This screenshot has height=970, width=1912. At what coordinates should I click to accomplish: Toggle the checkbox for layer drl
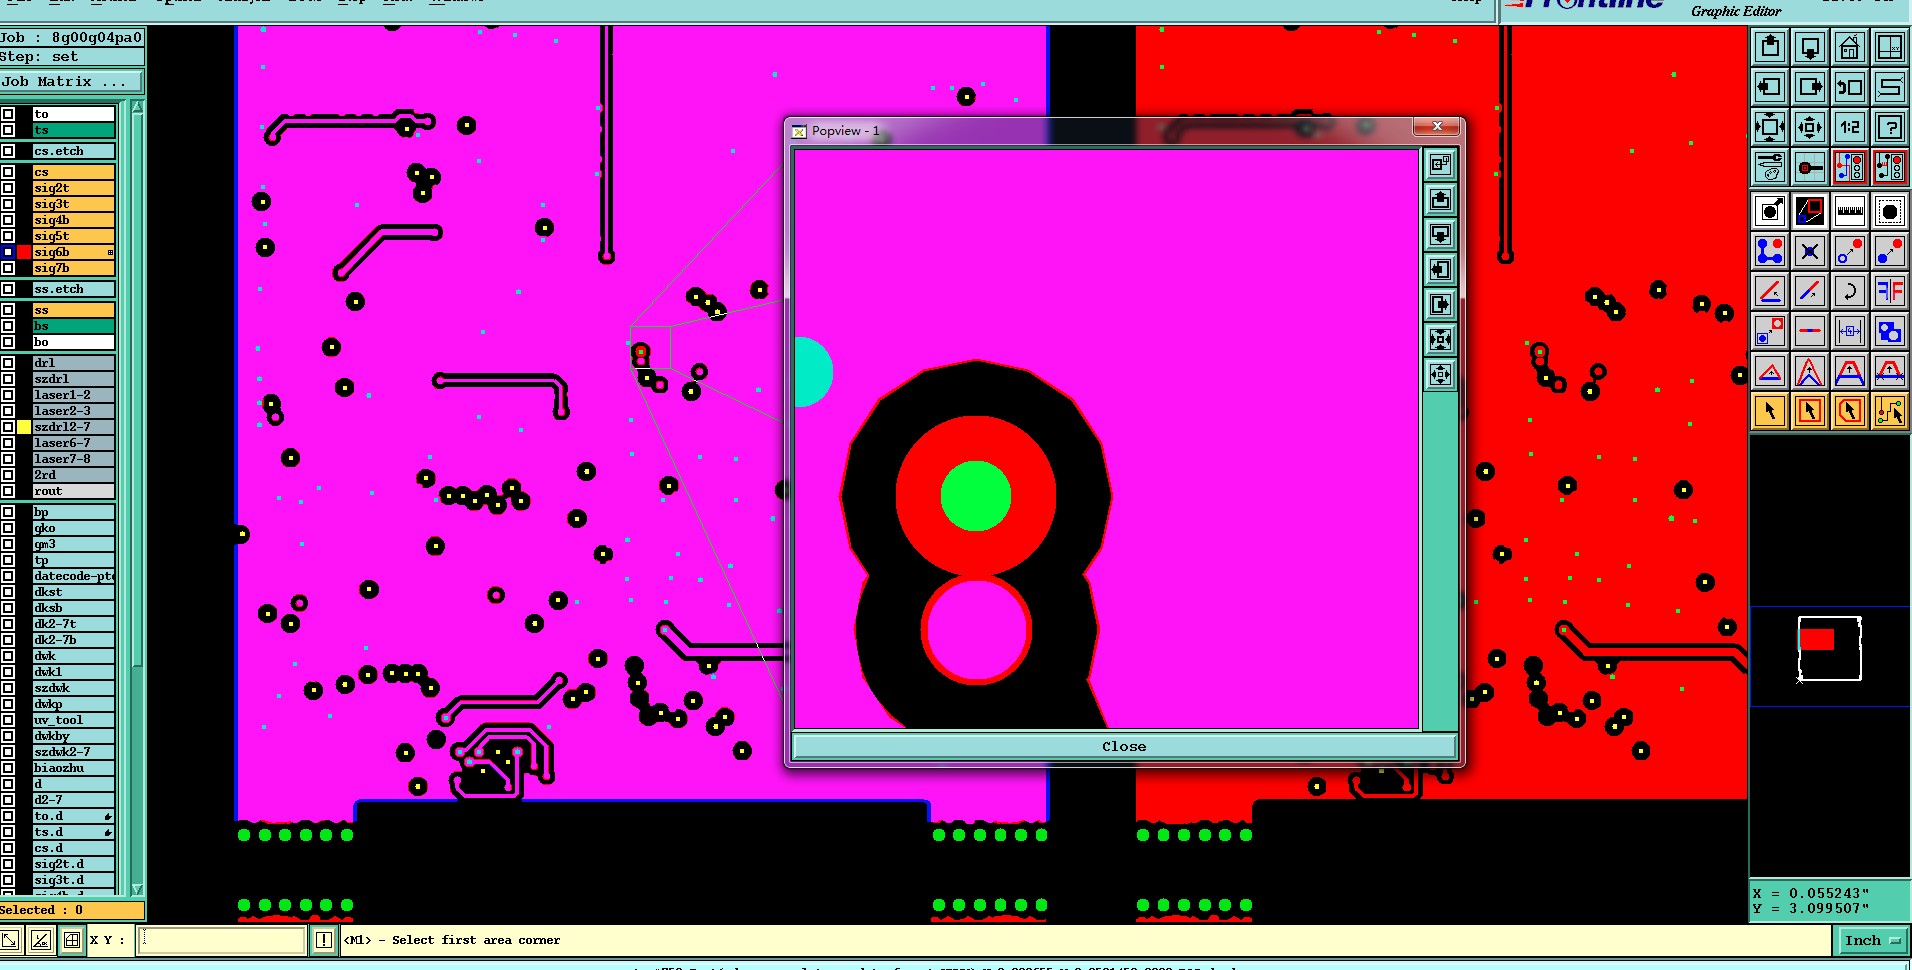coord(8,363)
